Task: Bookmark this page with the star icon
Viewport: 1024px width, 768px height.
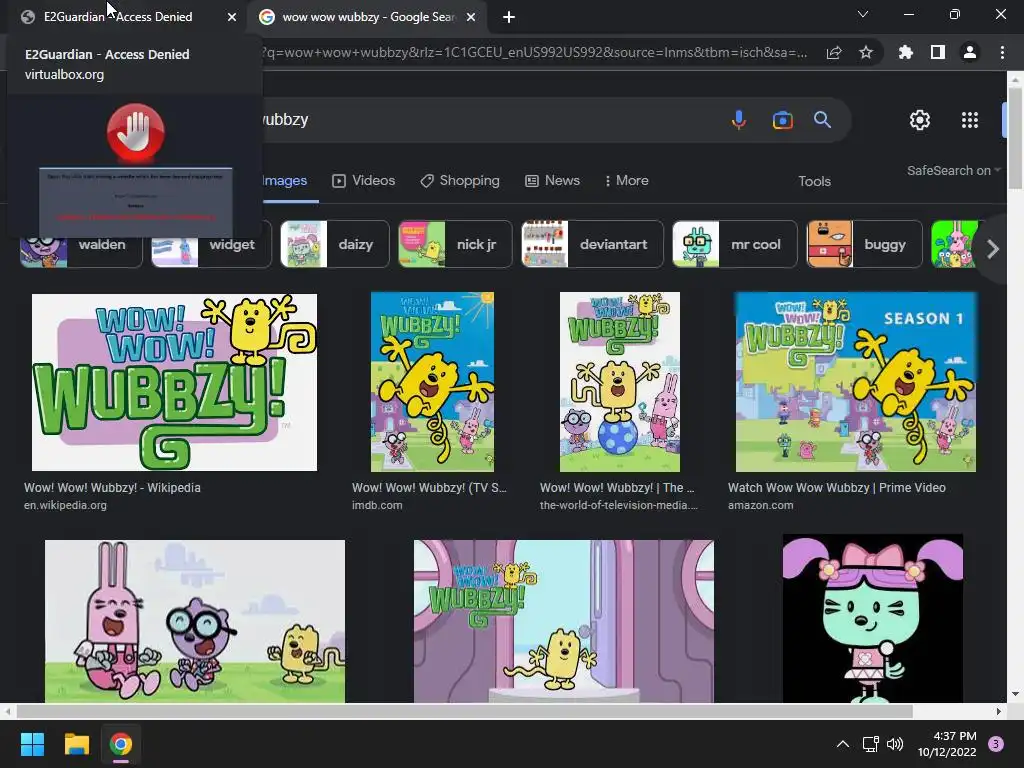Action: tap(866, 52)
